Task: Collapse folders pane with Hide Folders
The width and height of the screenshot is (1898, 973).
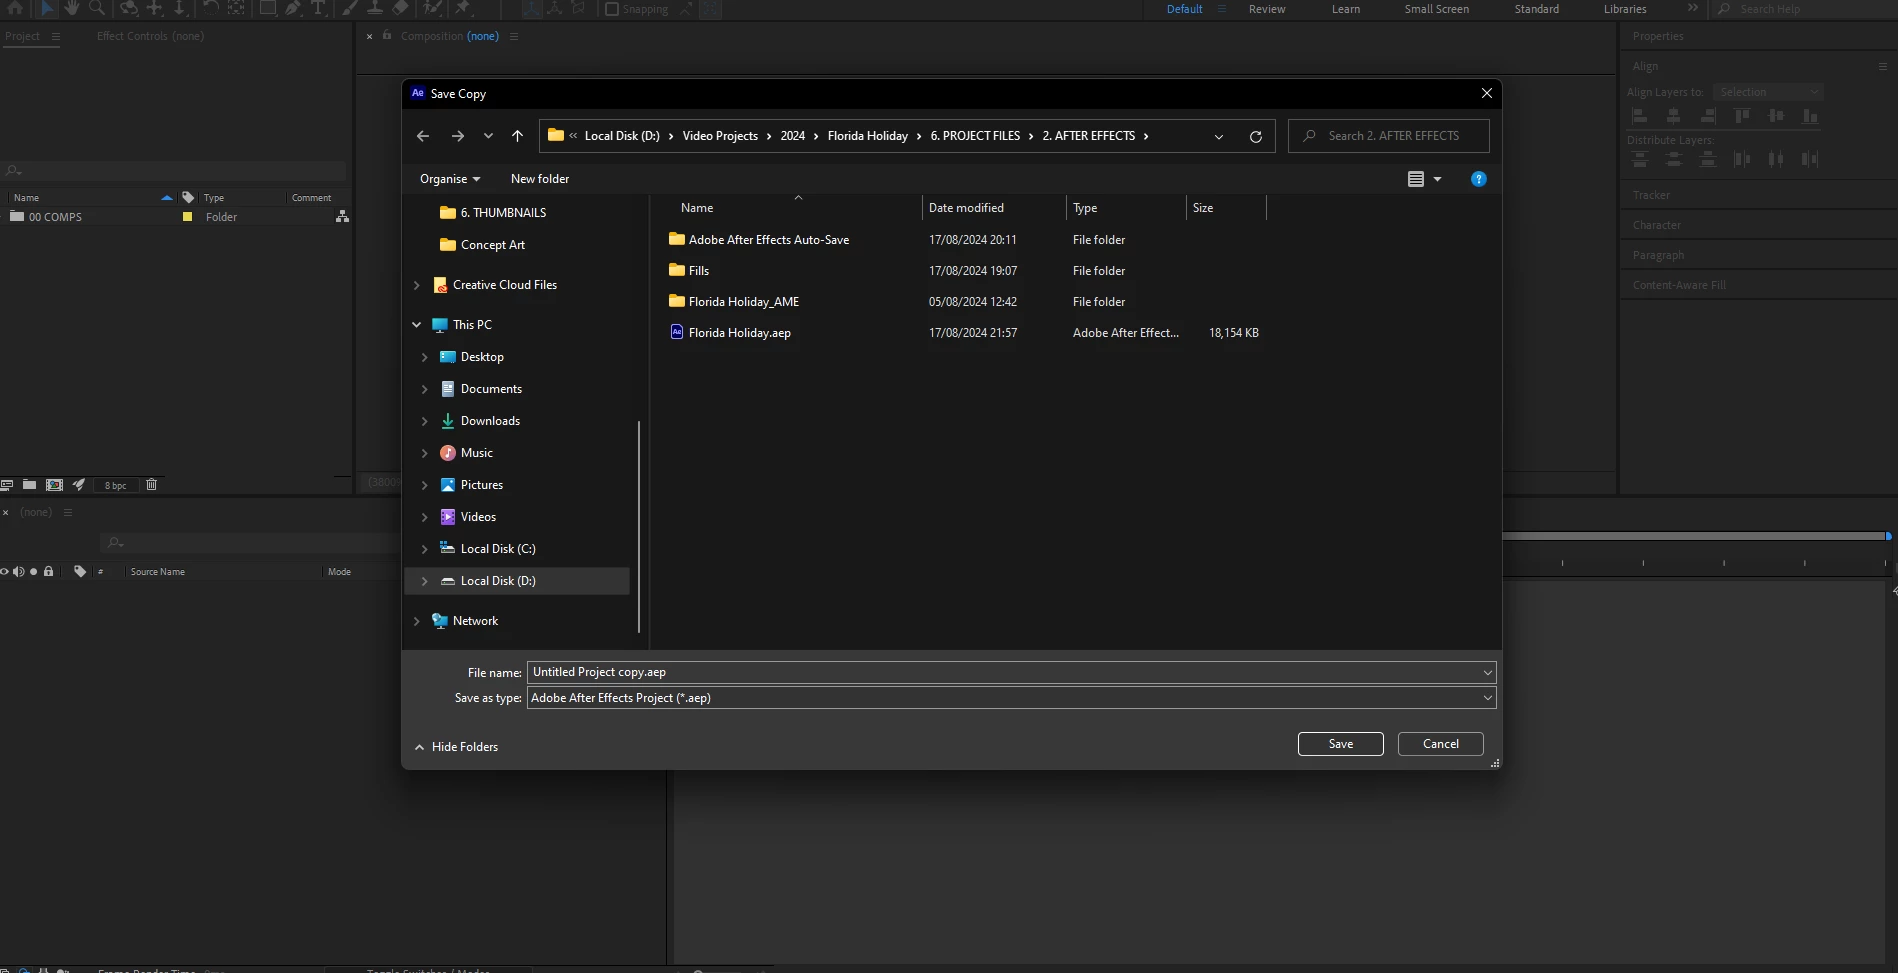Action: (456, 747)
